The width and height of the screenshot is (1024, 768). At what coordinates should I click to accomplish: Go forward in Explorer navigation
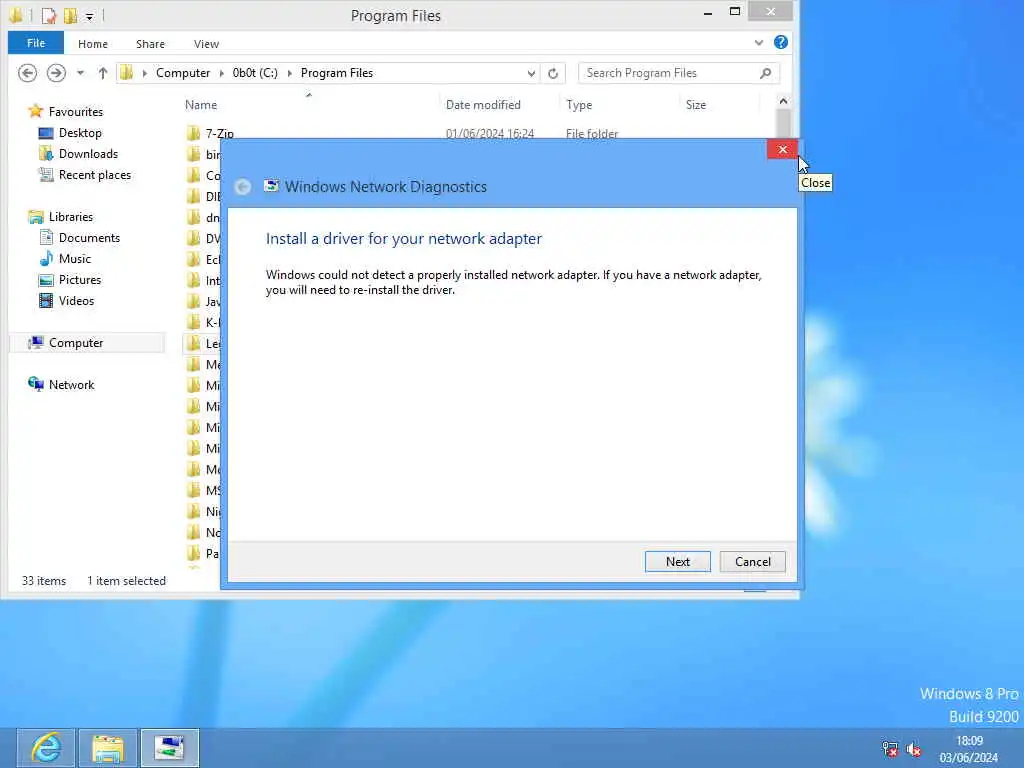[56, 72]
